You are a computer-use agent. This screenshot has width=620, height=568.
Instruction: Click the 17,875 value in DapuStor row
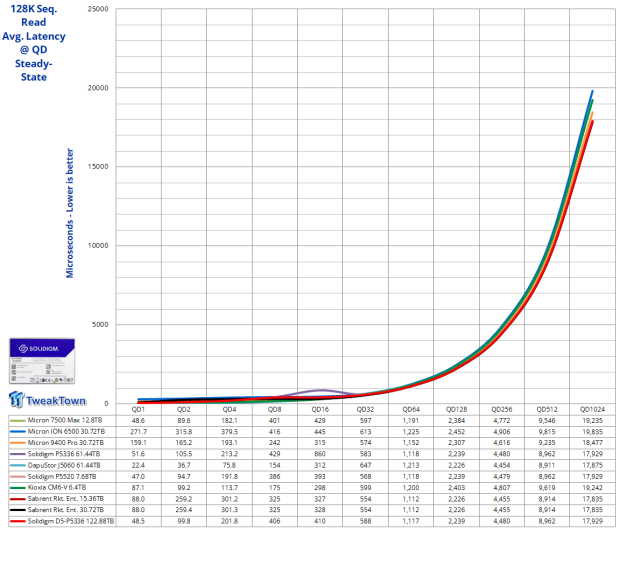pos(592,465)
